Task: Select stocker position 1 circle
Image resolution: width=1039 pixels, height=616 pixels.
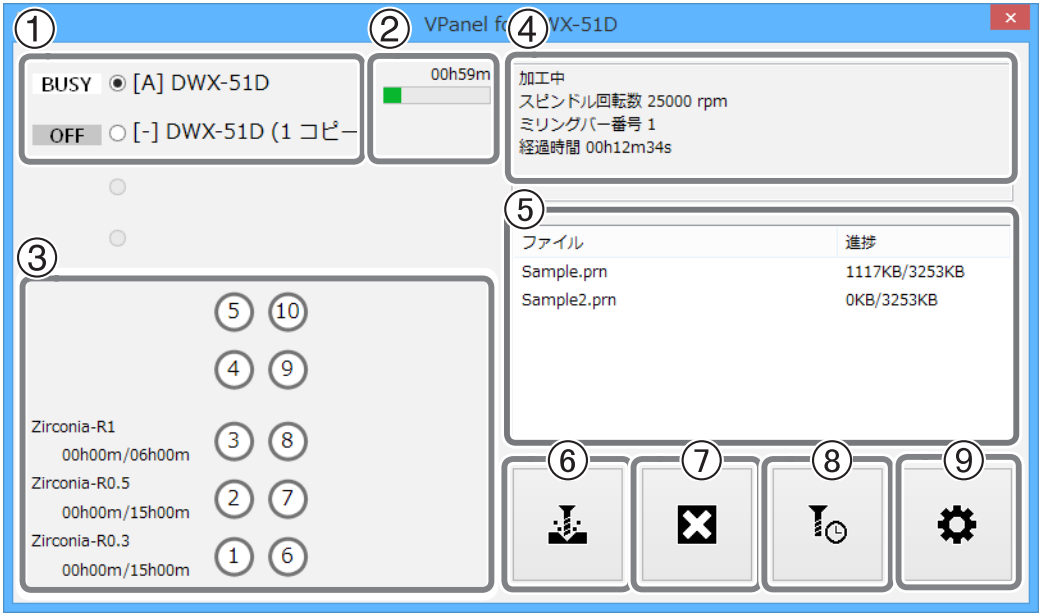Action: [234, 556]
